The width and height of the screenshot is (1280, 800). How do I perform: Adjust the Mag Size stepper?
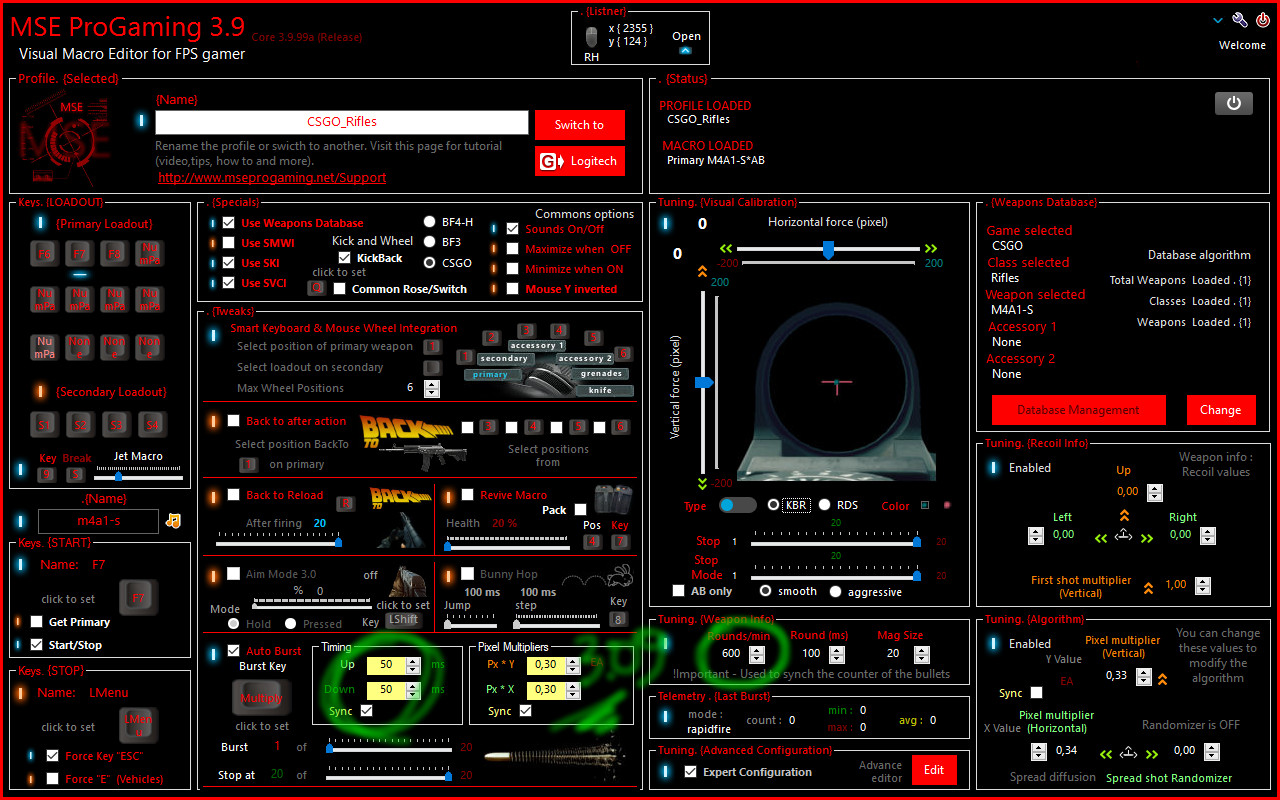tap(922, 653)
